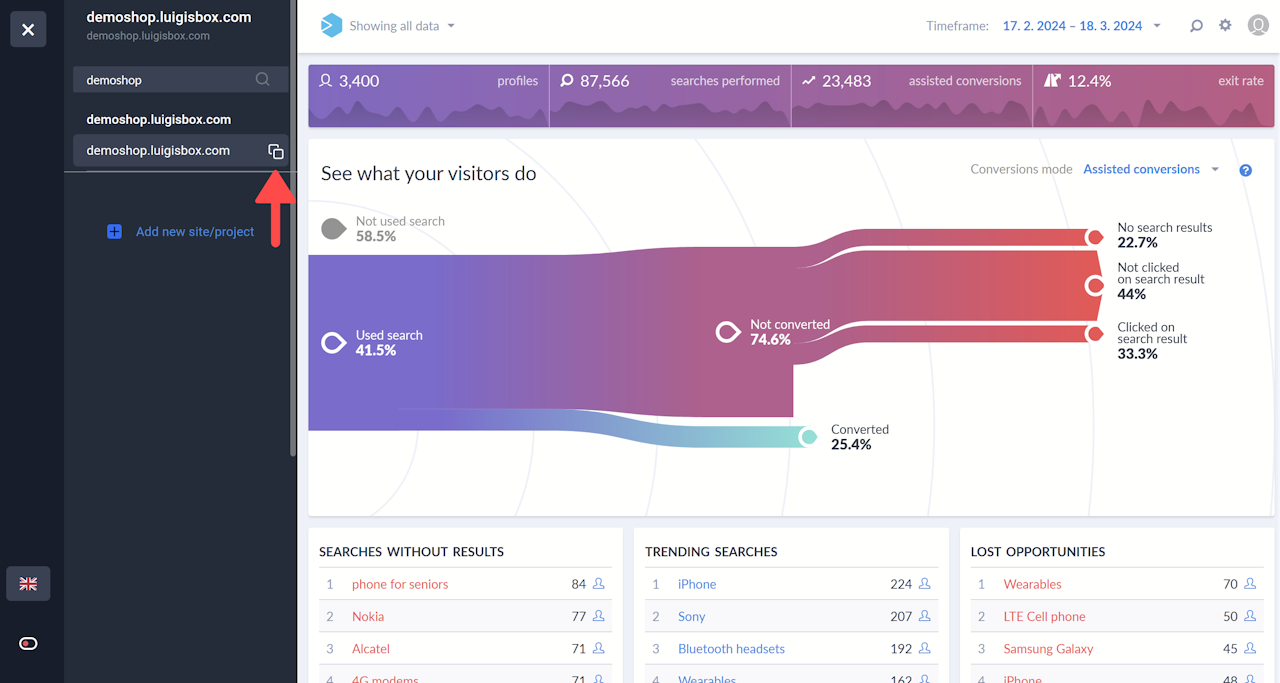Open 'phone for seniors' search term
The height and width of the screenshot is (683, 1280).
point(400,584)
